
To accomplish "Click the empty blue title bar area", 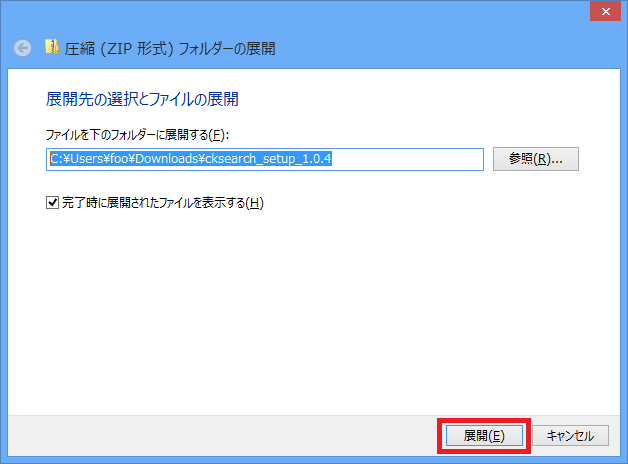I will 300,12.
